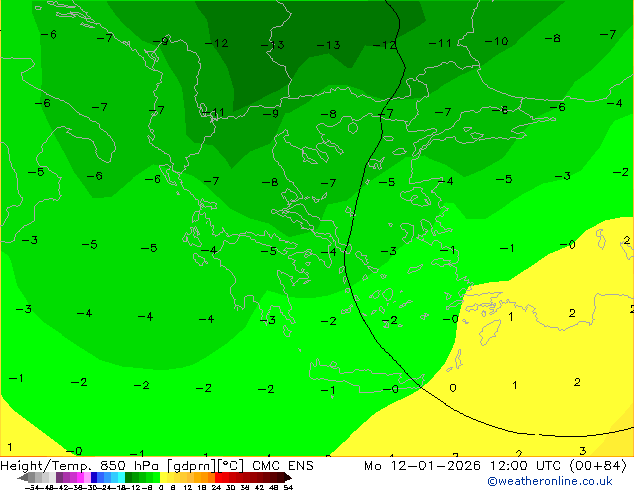
Task: Click the "54" label under the color scale
Action: click(288, 487)
